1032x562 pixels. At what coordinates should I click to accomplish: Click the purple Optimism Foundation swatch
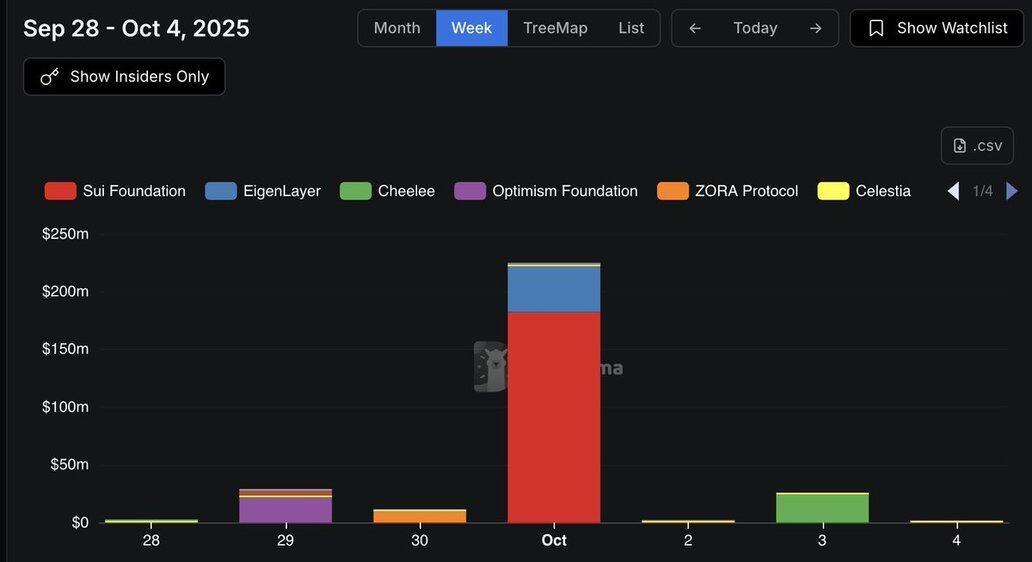[470, 191]
